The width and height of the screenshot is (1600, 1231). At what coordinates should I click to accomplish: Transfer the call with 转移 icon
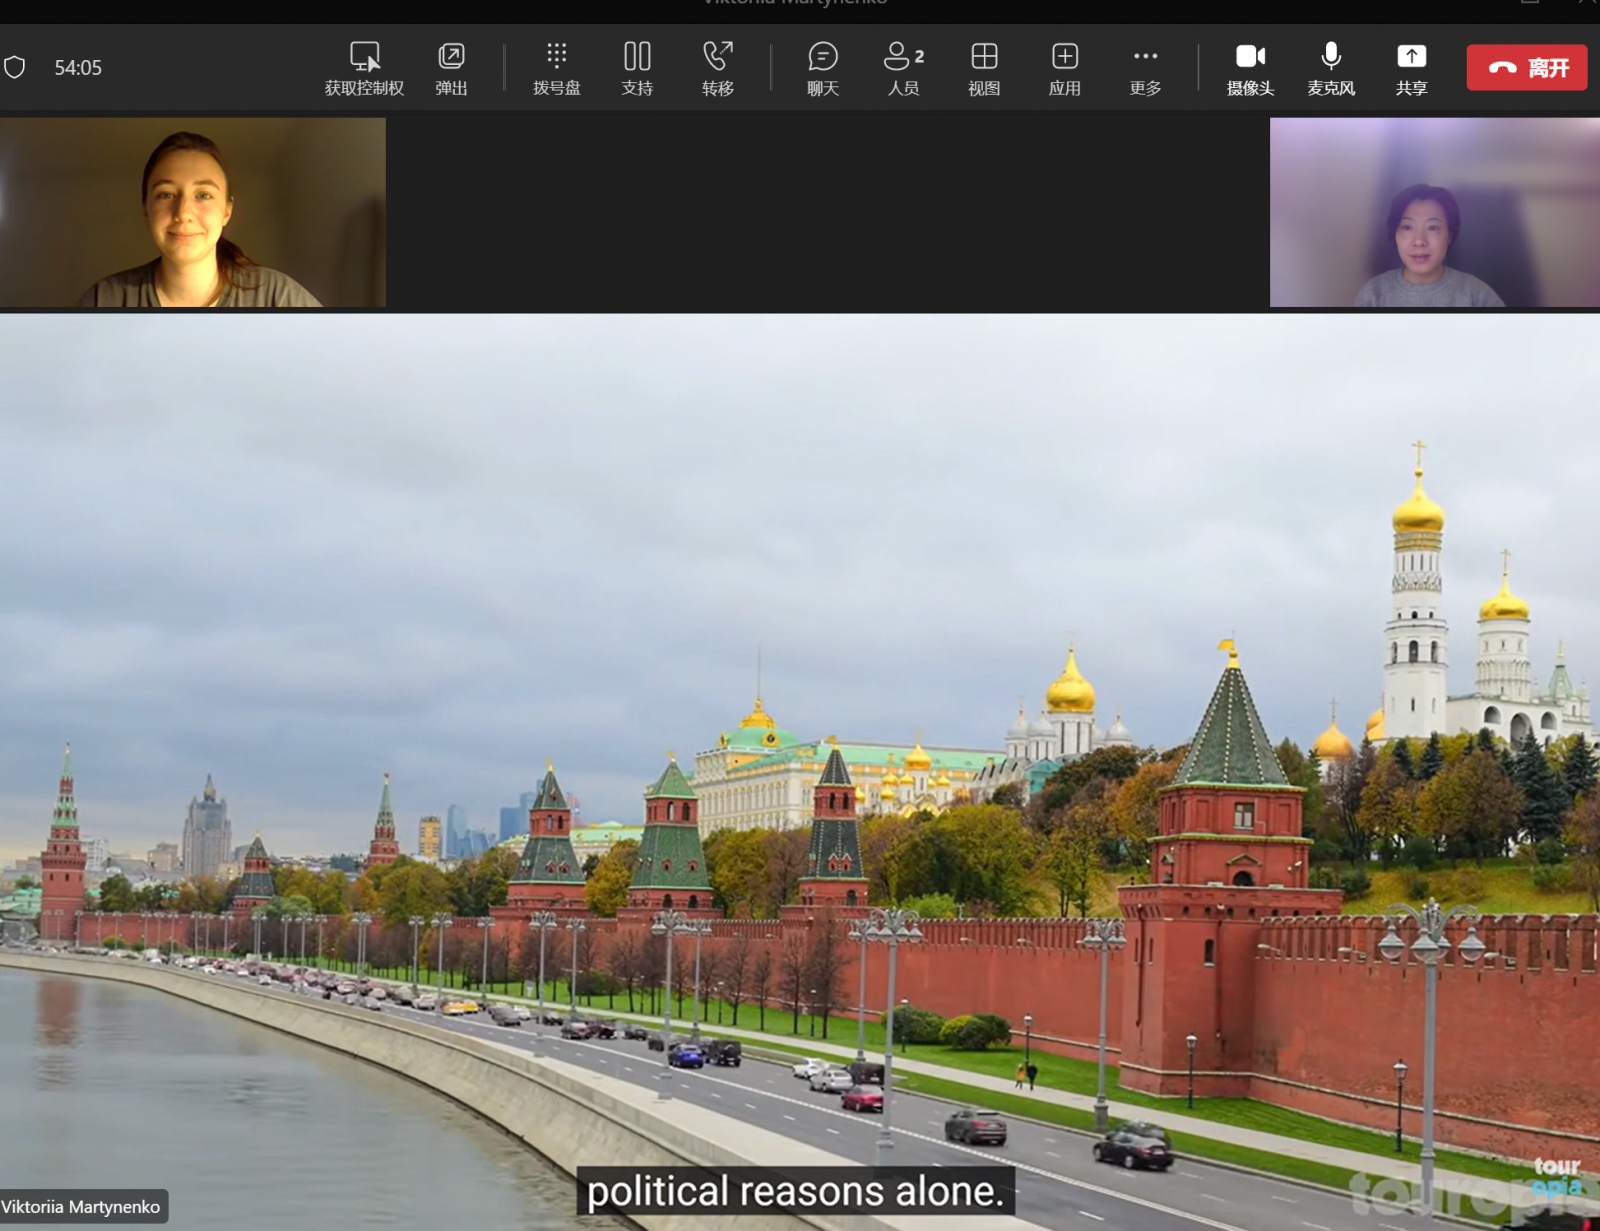coord(717,57)
